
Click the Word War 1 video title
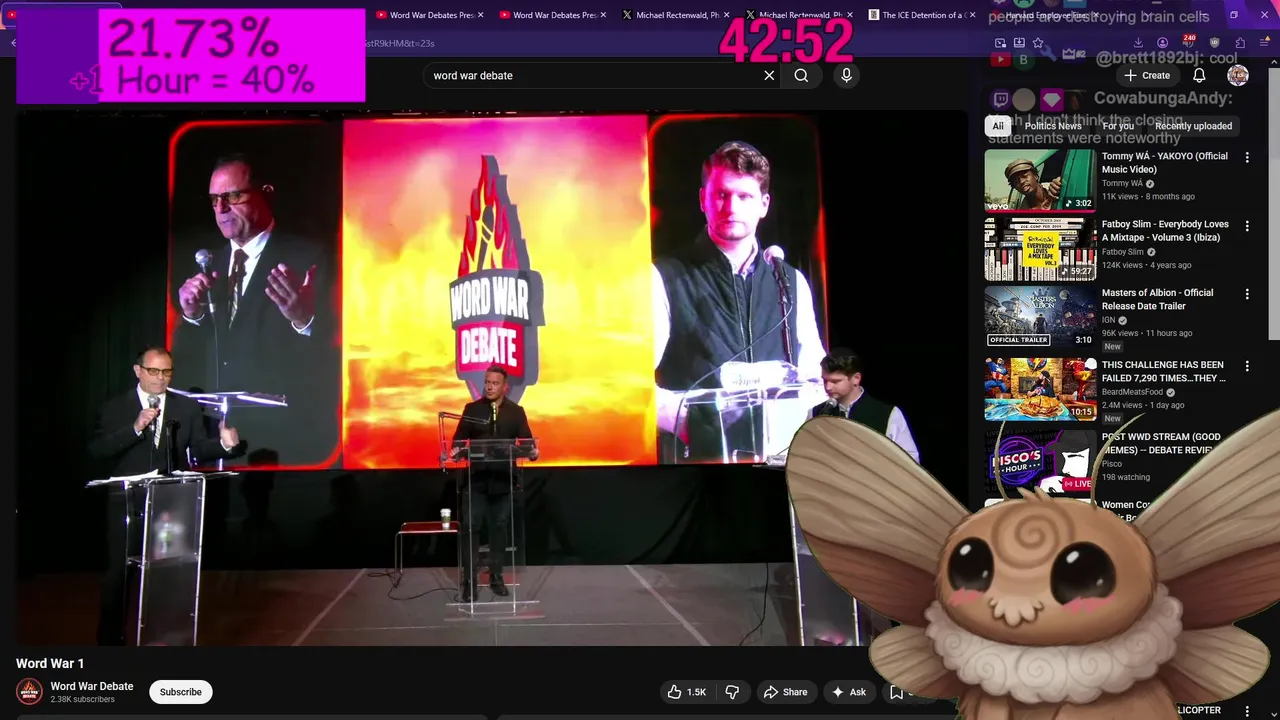(50, 663)
